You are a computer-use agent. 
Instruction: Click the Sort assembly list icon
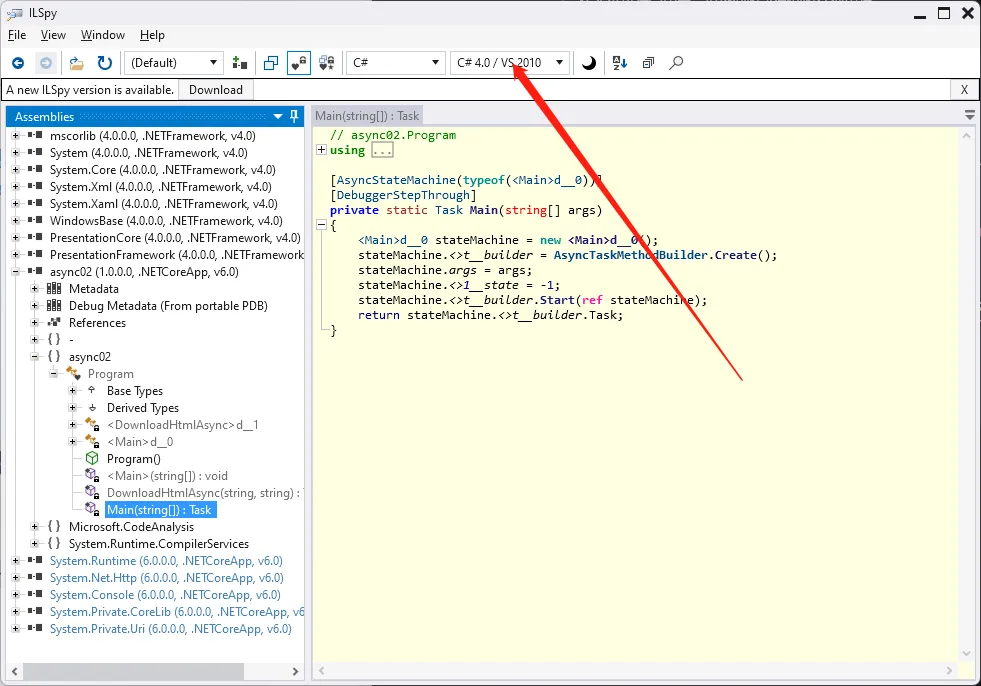click(x=619, y=63)
